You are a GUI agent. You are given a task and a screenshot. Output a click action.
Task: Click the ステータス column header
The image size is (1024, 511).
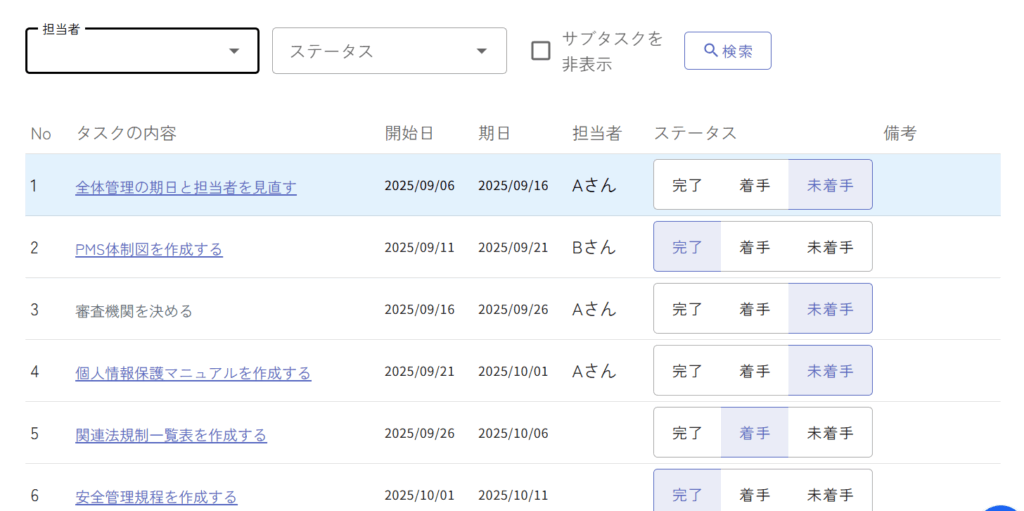[x=695, y=133]
